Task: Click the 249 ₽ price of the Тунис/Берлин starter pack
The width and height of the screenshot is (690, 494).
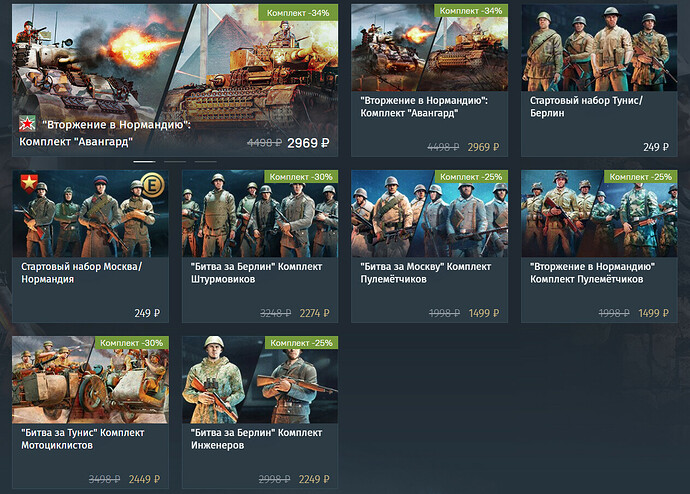Action: 656,147
